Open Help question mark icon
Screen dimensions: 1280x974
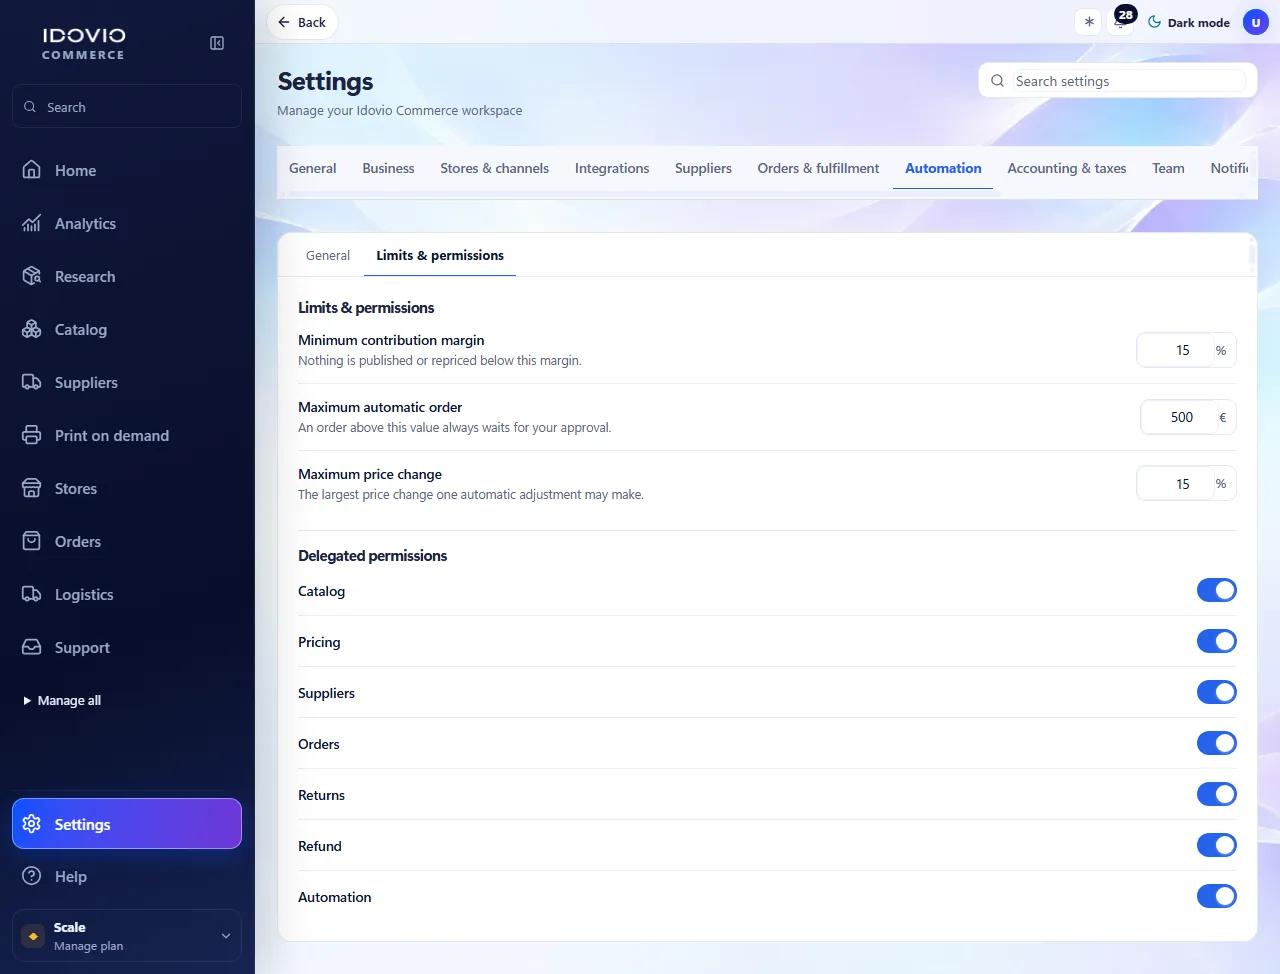(x=32, y=876)
